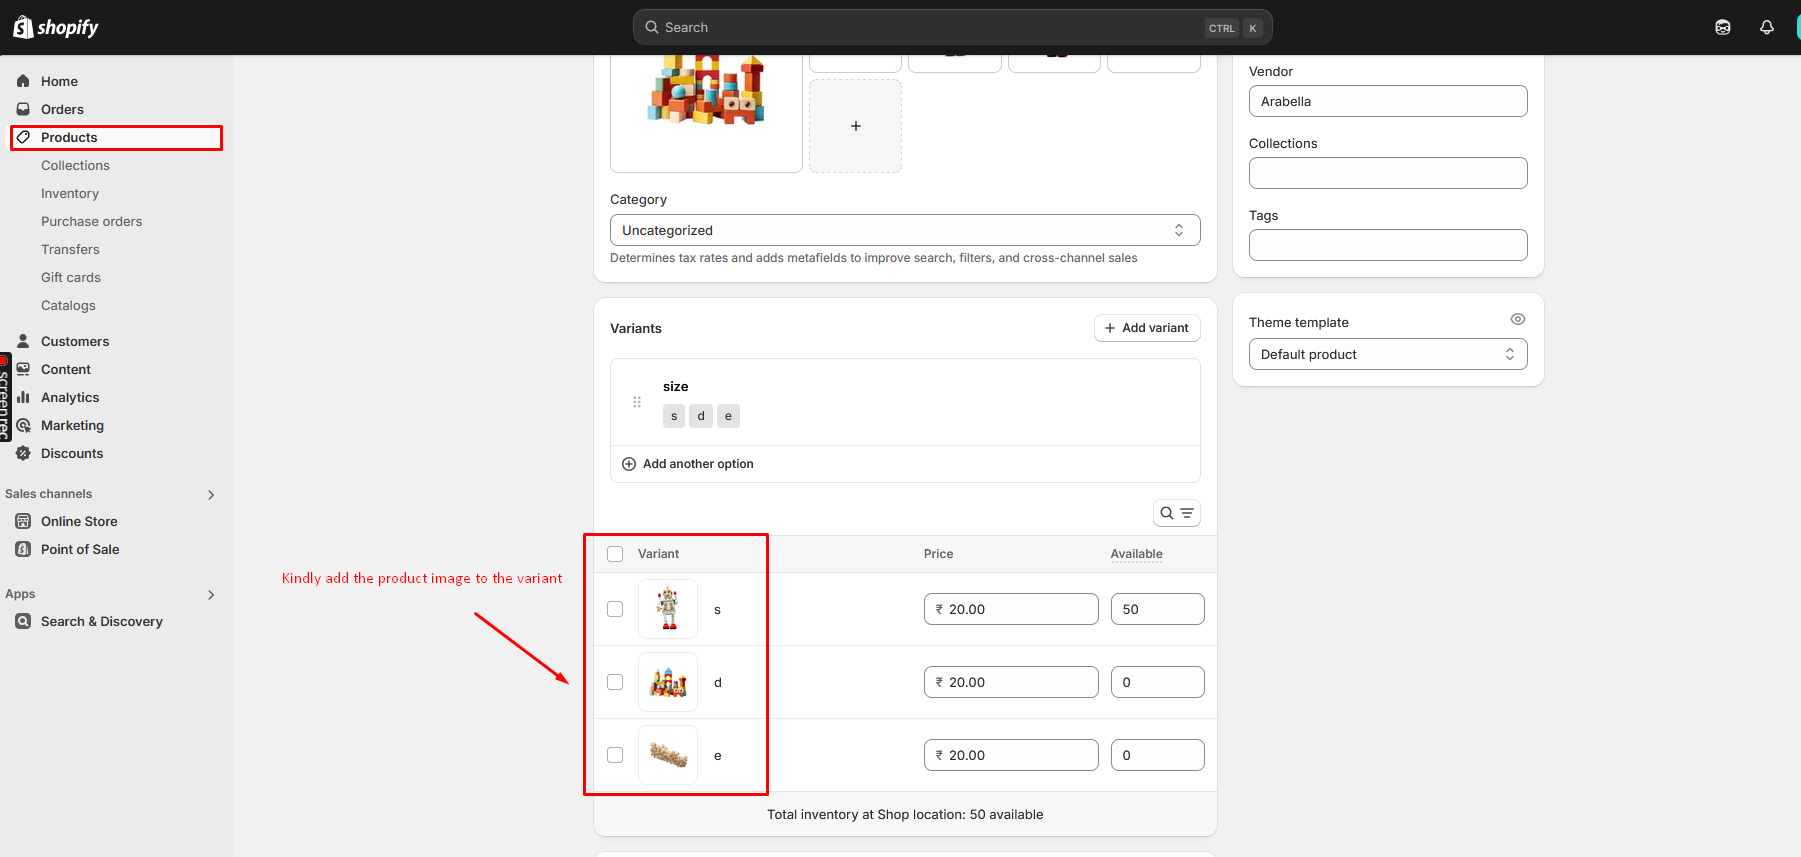Screen dimensions: 1801x857
Task: Open the Category dropdown
Action: pos(905,230)
